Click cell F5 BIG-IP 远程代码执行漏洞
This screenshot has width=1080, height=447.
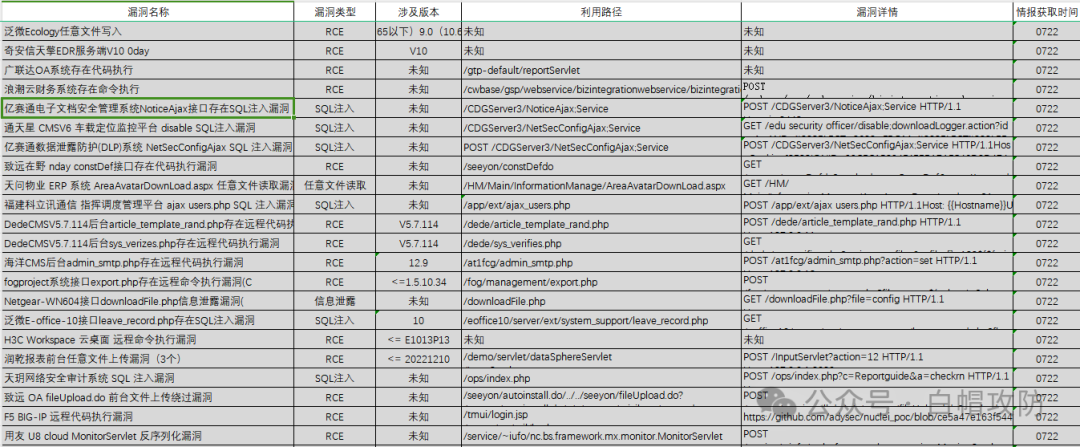(x=147, y=417)
